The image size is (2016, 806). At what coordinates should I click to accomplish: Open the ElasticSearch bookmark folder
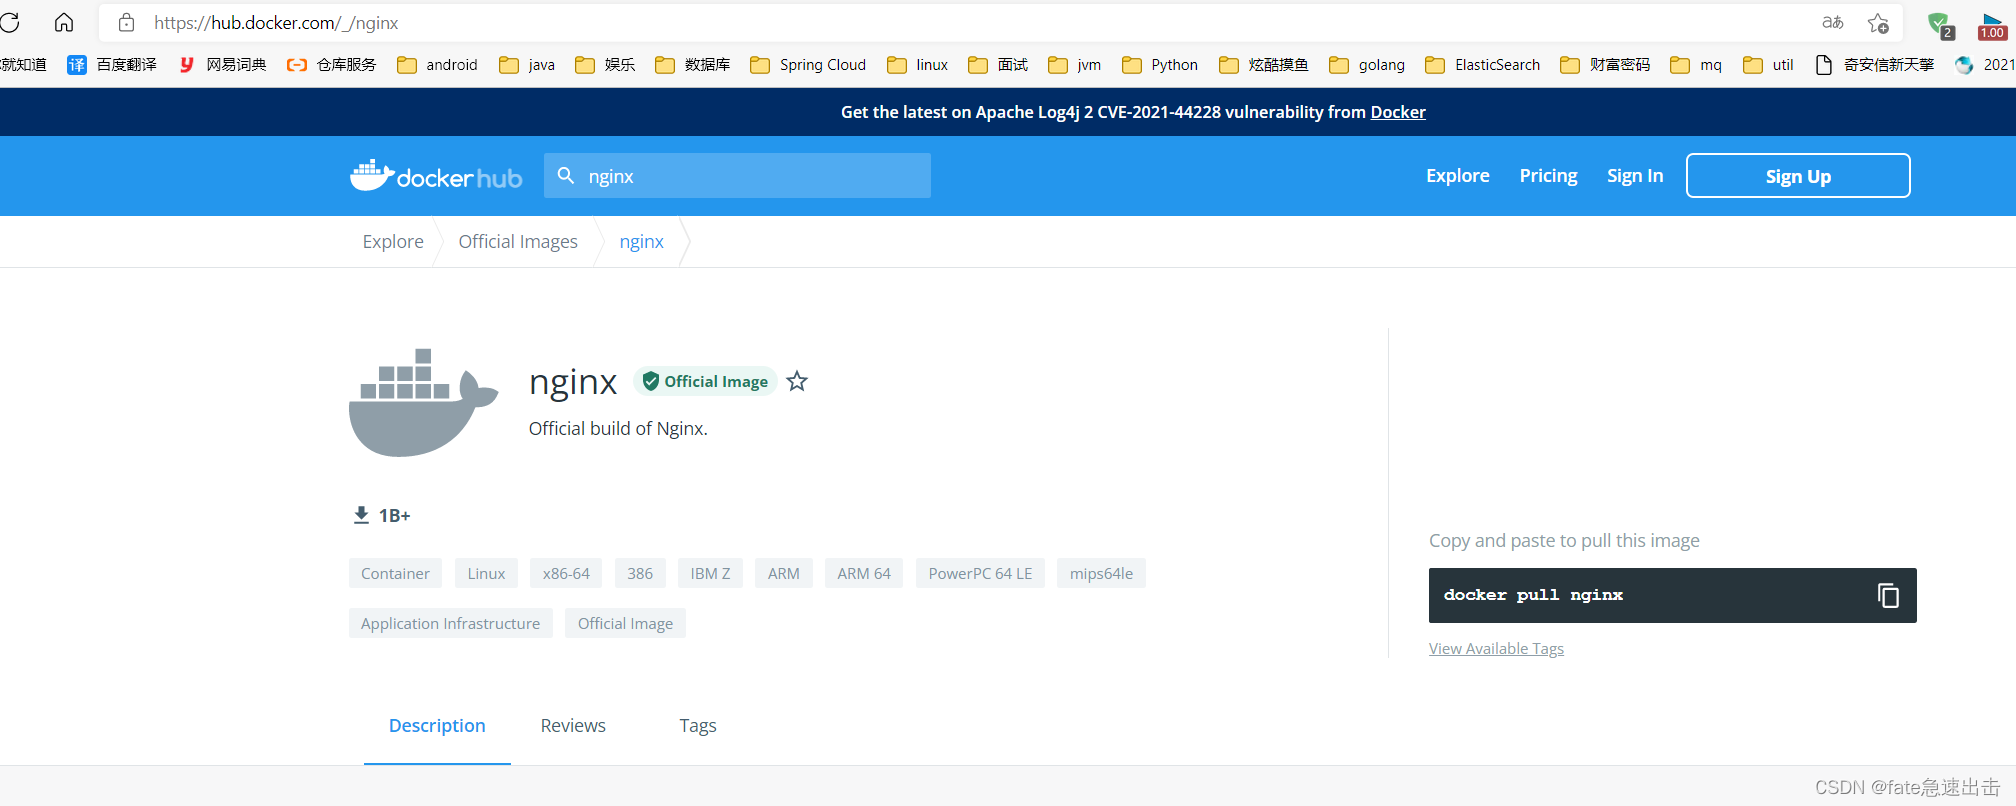pos(1483,65)
